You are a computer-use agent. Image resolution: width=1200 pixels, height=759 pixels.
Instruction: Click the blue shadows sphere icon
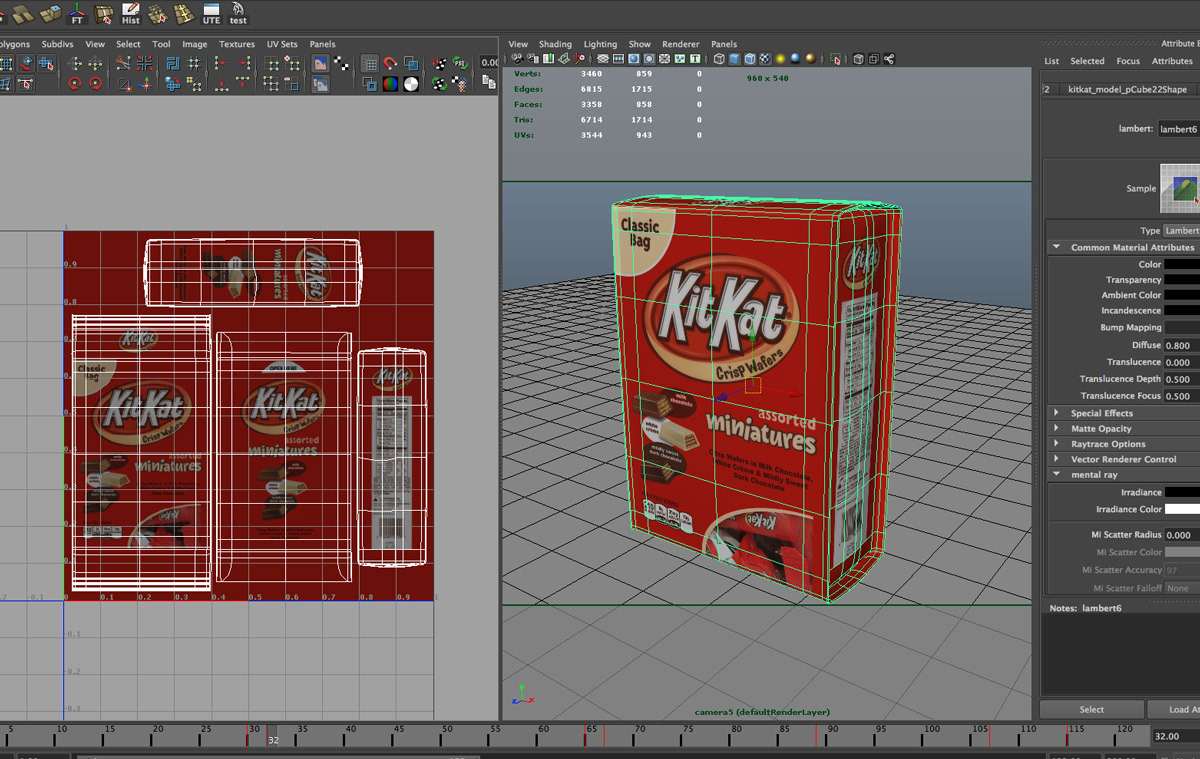pos(796,59)
